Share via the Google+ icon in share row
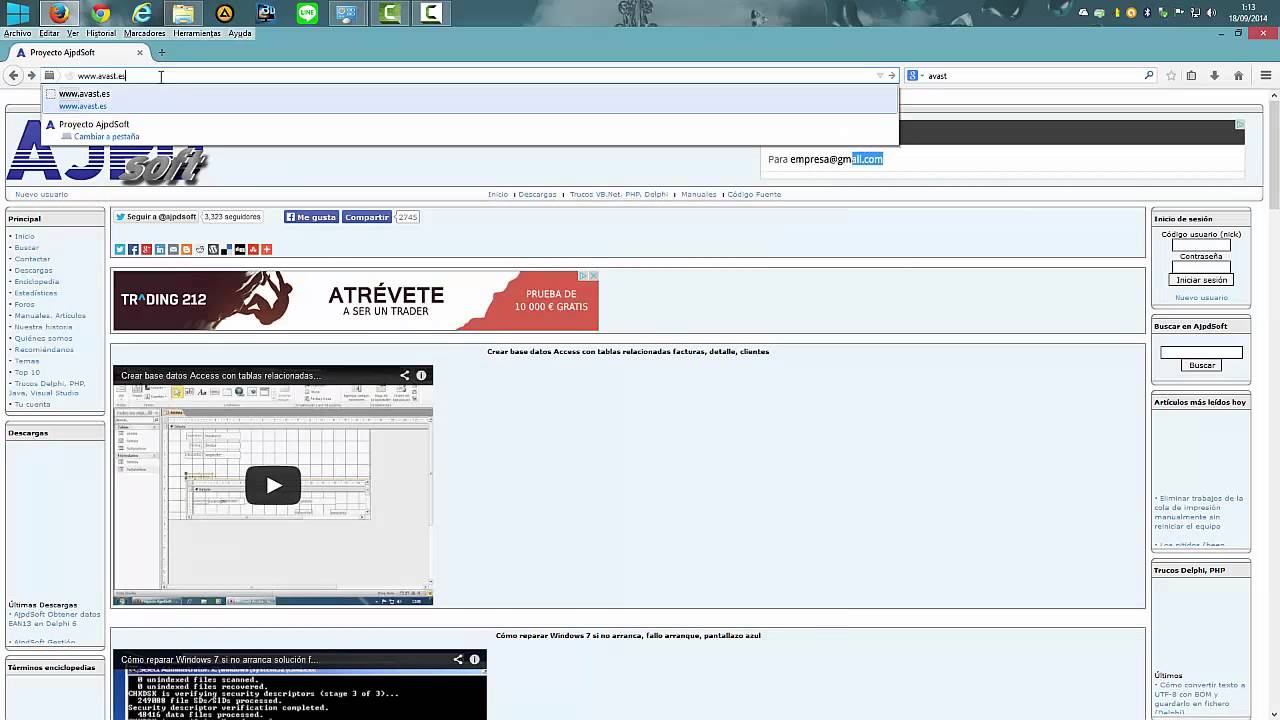Viewport: 1280px width, 720px height. 146,249
